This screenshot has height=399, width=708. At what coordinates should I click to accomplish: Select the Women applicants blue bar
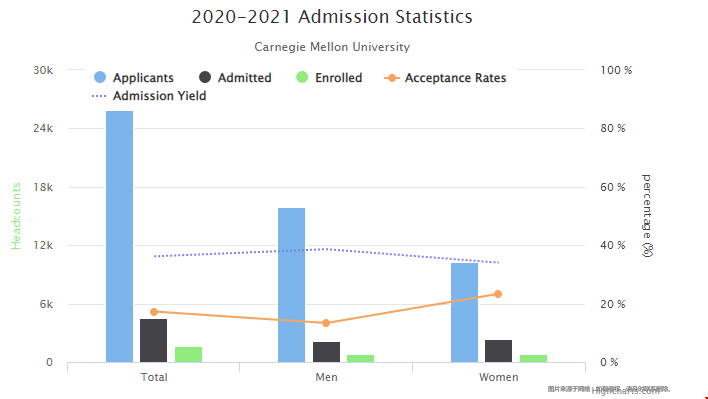click(465, 312)
